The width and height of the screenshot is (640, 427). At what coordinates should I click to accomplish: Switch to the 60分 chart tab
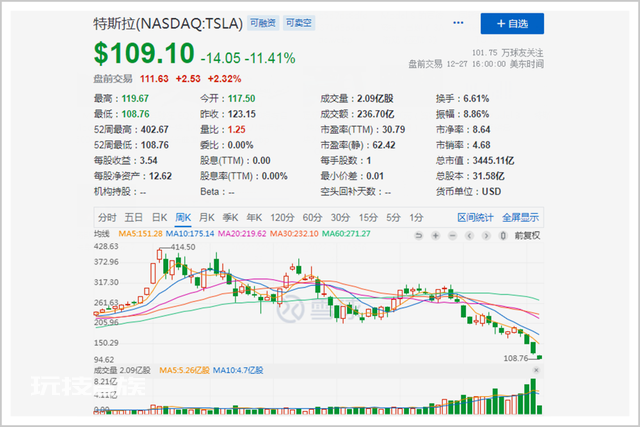coord(312,218)
